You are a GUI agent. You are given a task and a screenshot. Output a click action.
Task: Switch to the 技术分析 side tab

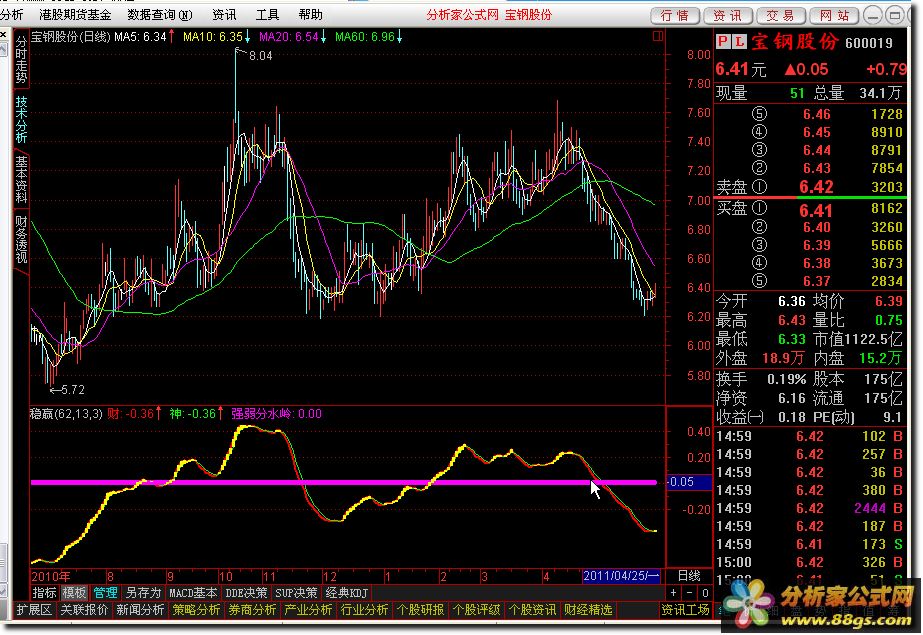click(x=21, y=119)
